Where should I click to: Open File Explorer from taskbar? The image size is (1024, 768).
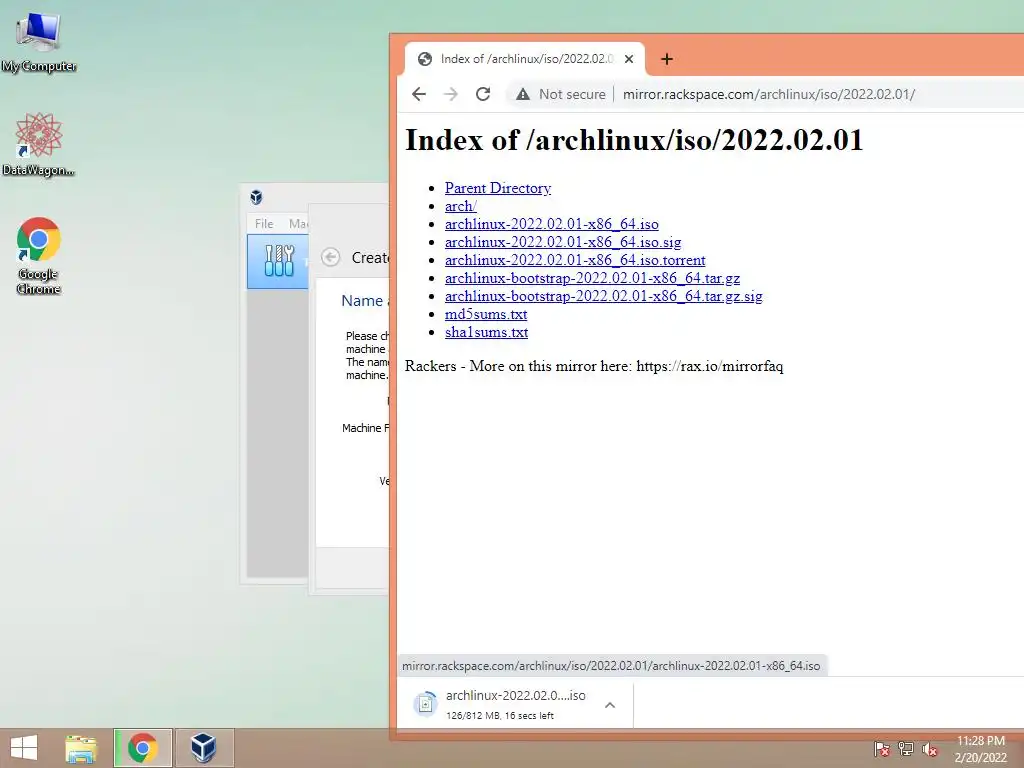pos(81,748)
